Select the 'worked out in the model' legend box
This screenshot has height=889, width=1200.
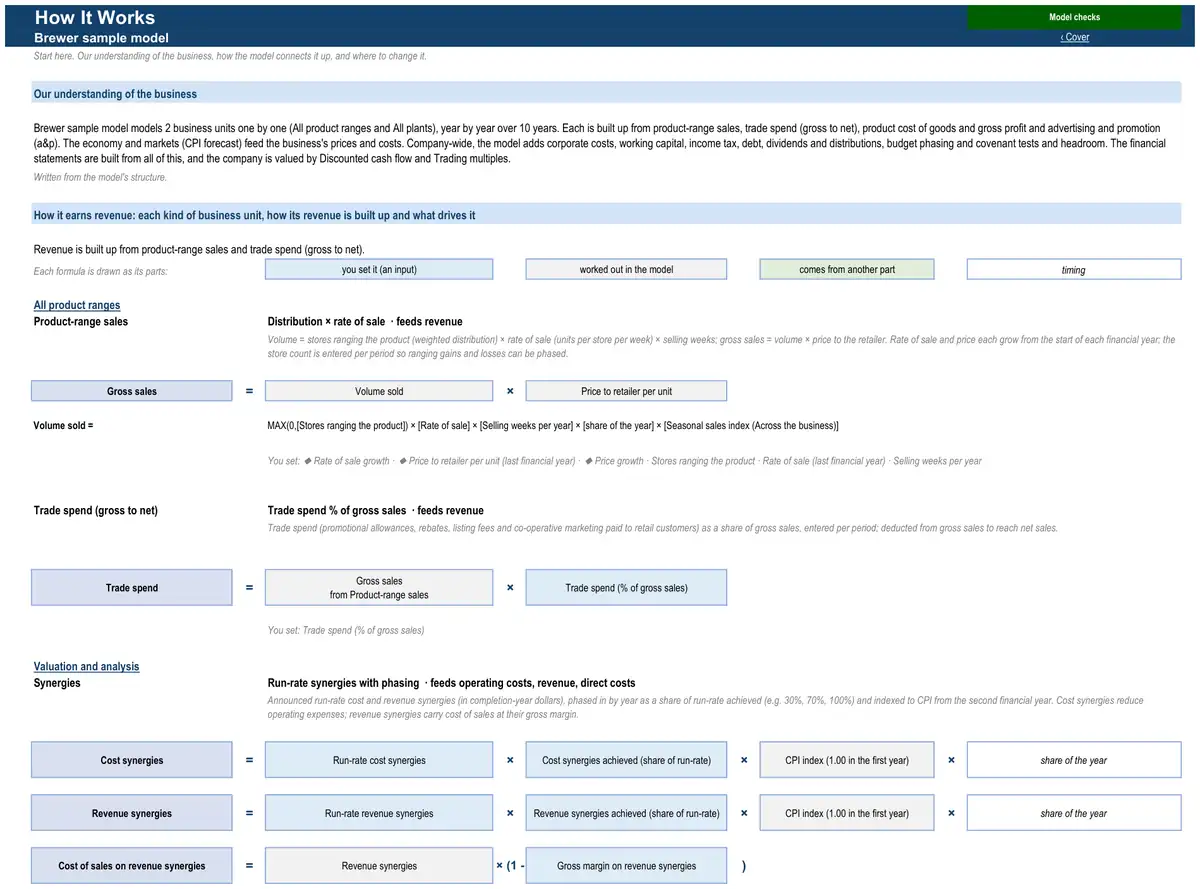627,270
